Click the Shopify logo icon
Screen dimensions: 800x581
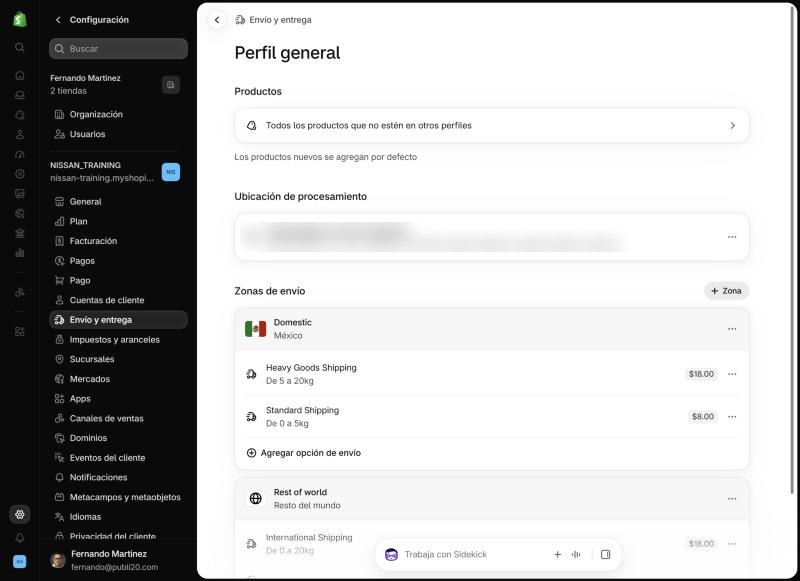click(x=19, y=19)
